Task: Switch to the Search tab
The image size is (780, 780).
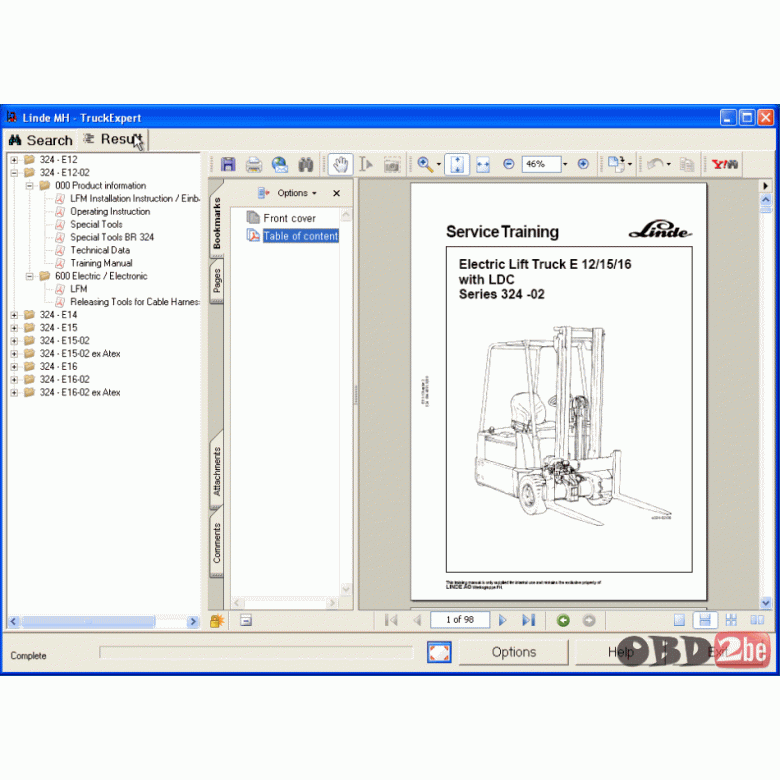Action: point(41,140)
